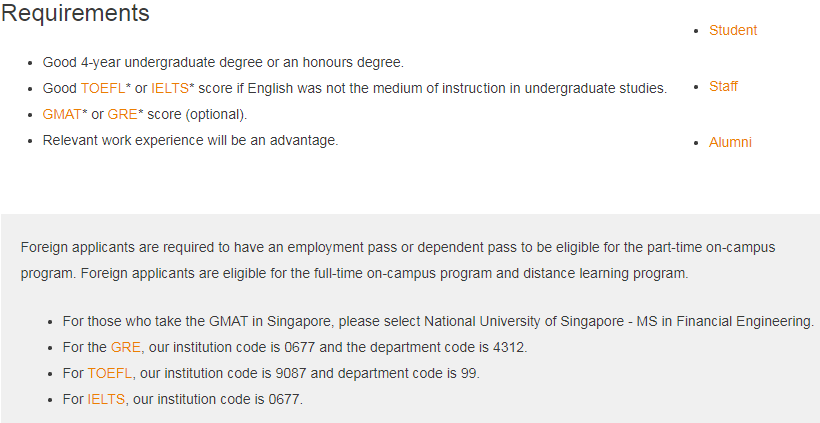Click the relevant work experience bullet text
Screen dimensions: 820x423
tap(190, 141)
